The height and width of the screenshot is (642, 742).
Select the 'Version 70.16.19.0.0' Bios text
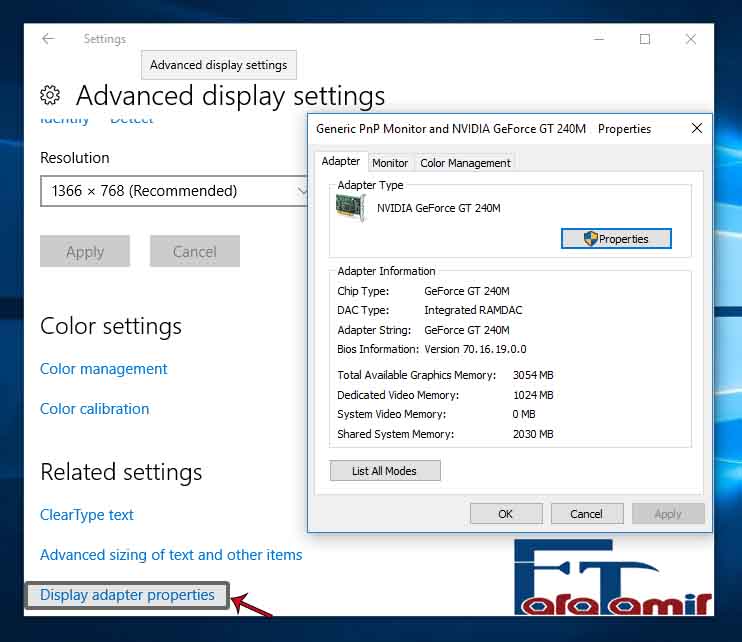tap(475, 349)
